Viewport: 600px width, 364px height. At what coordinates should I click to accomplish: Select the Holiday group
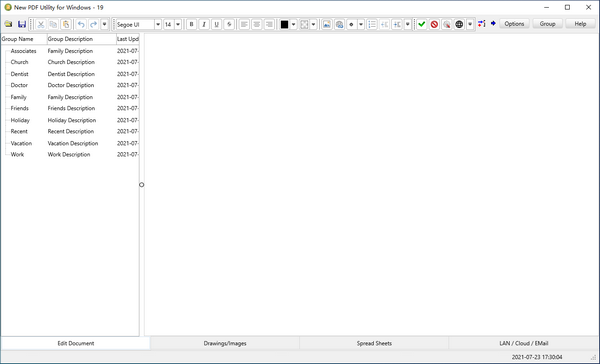[20, 120]
